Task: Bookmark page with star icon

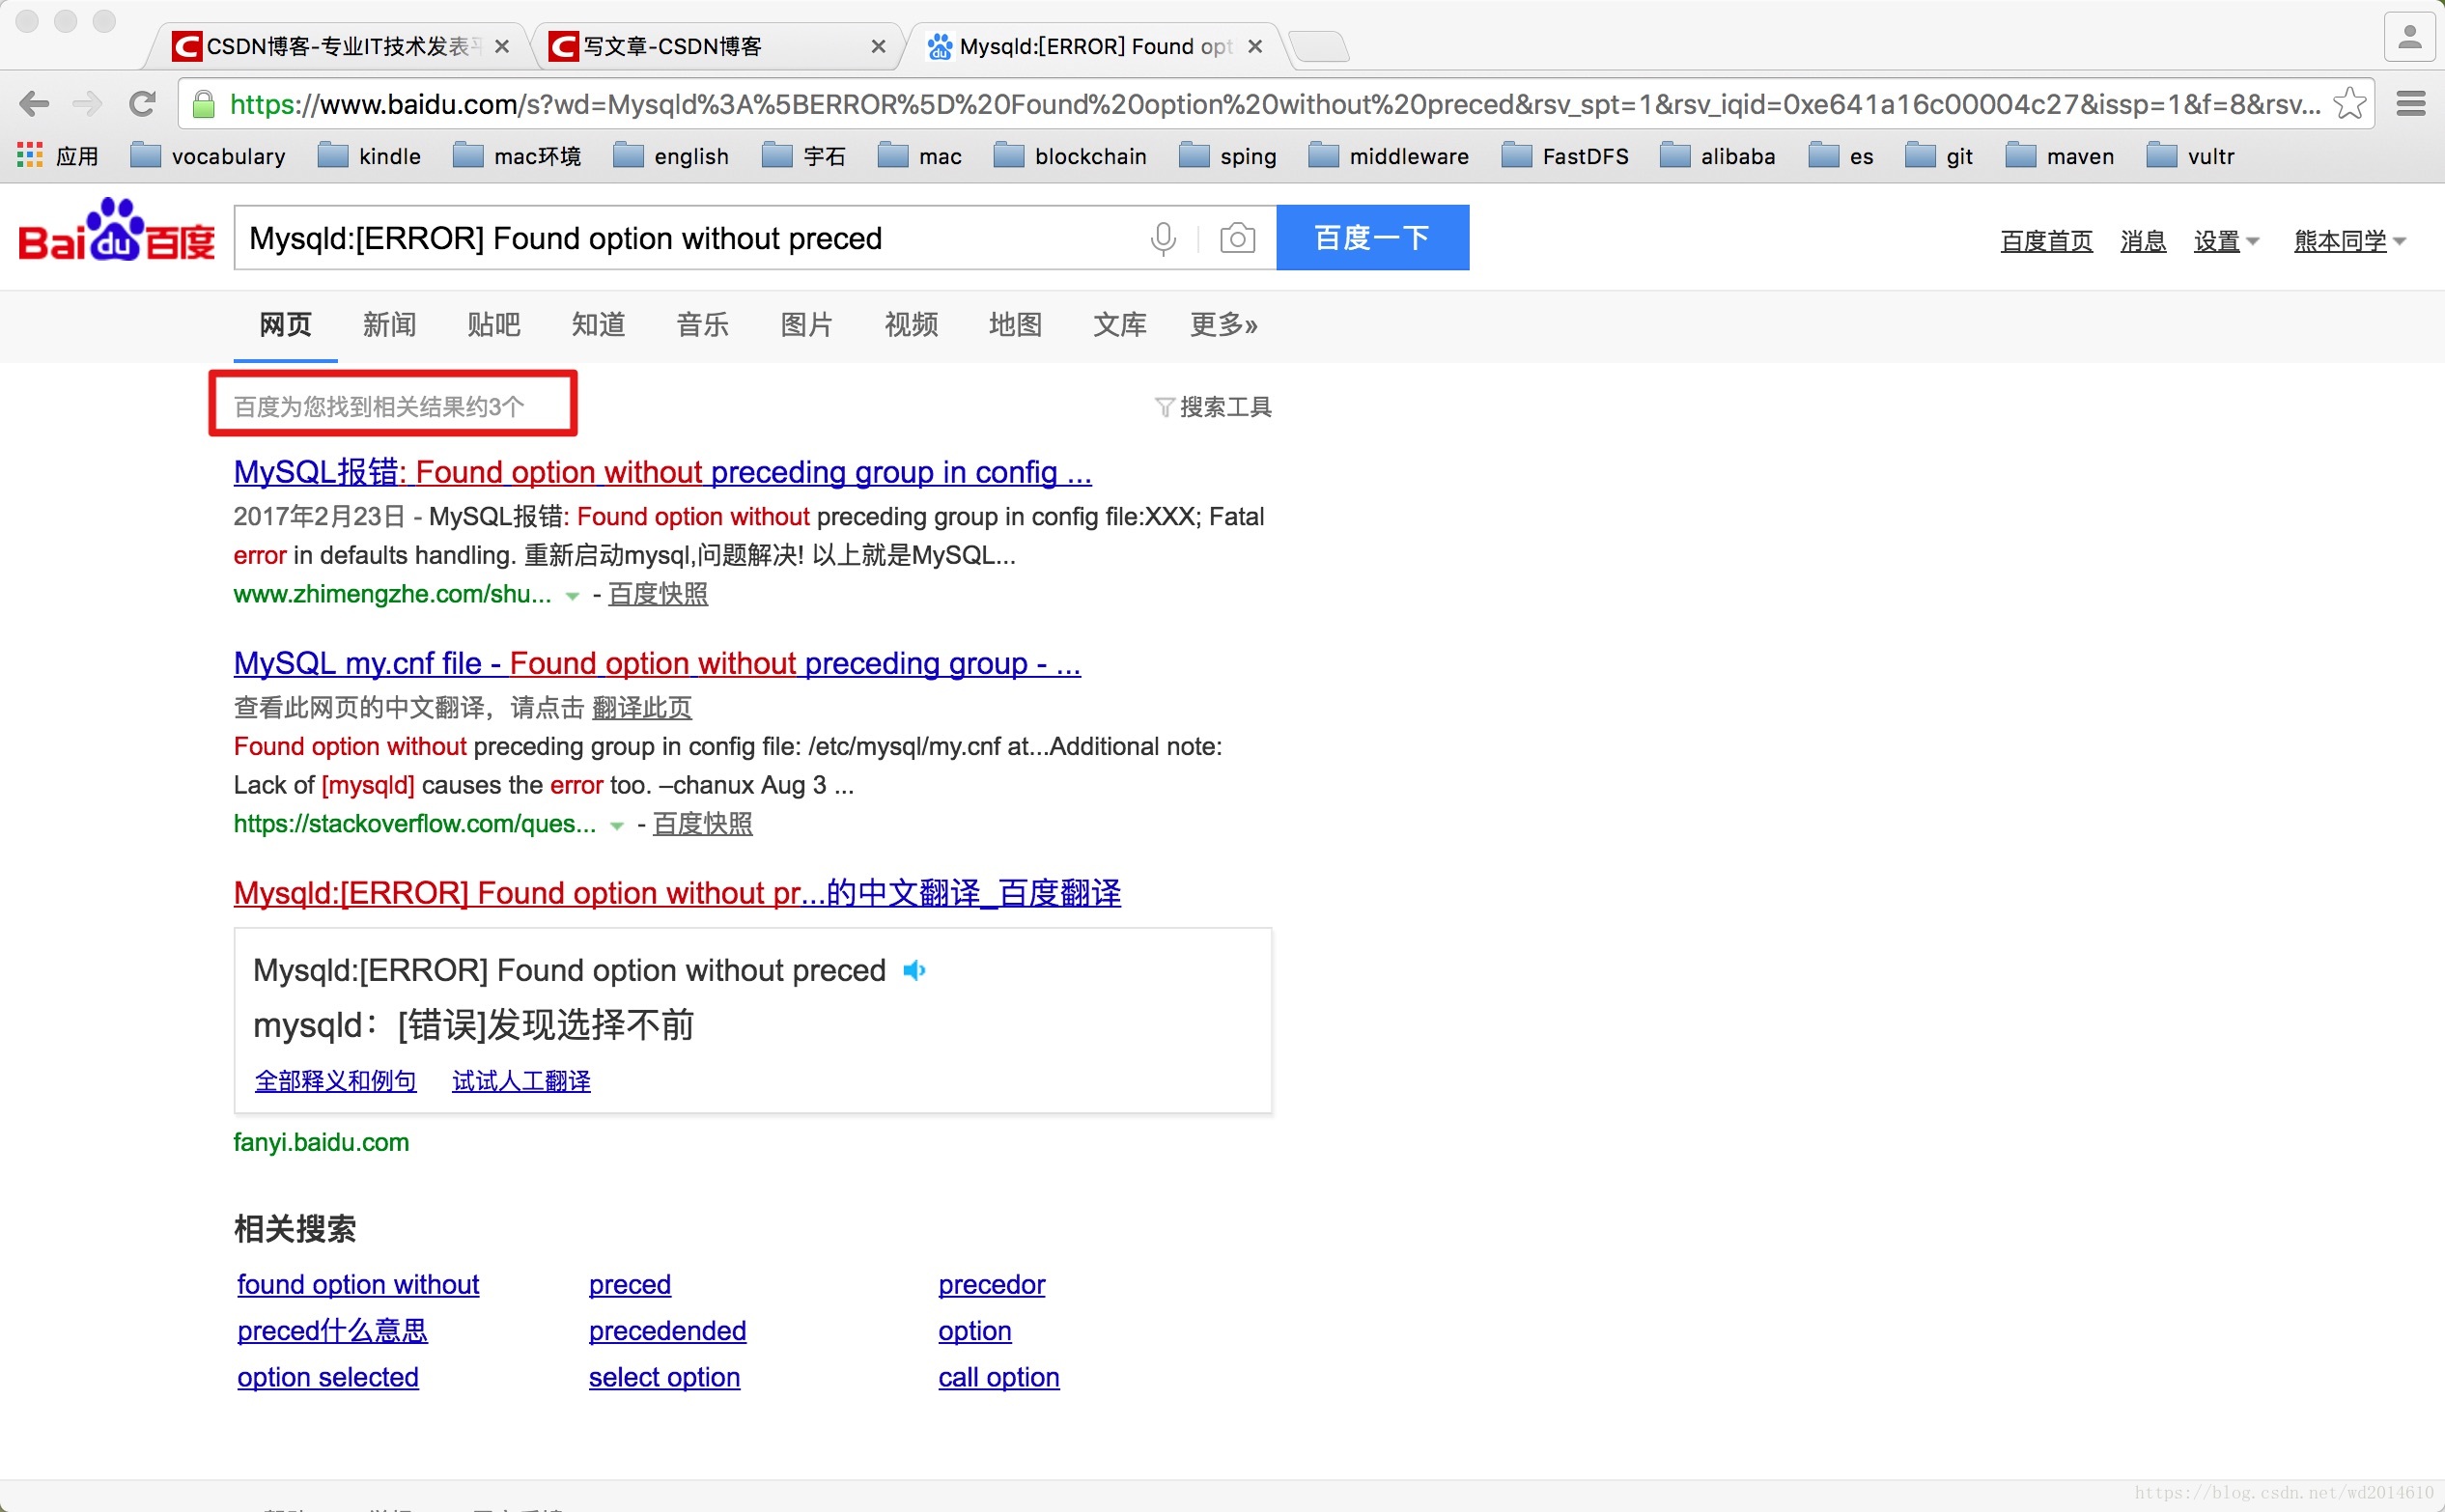Action: (x=2349, y=103)
